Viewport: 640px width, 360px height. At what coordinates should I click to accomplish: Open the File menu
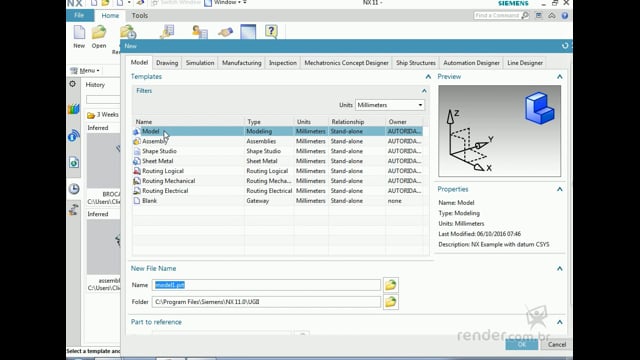pos(79,16)
